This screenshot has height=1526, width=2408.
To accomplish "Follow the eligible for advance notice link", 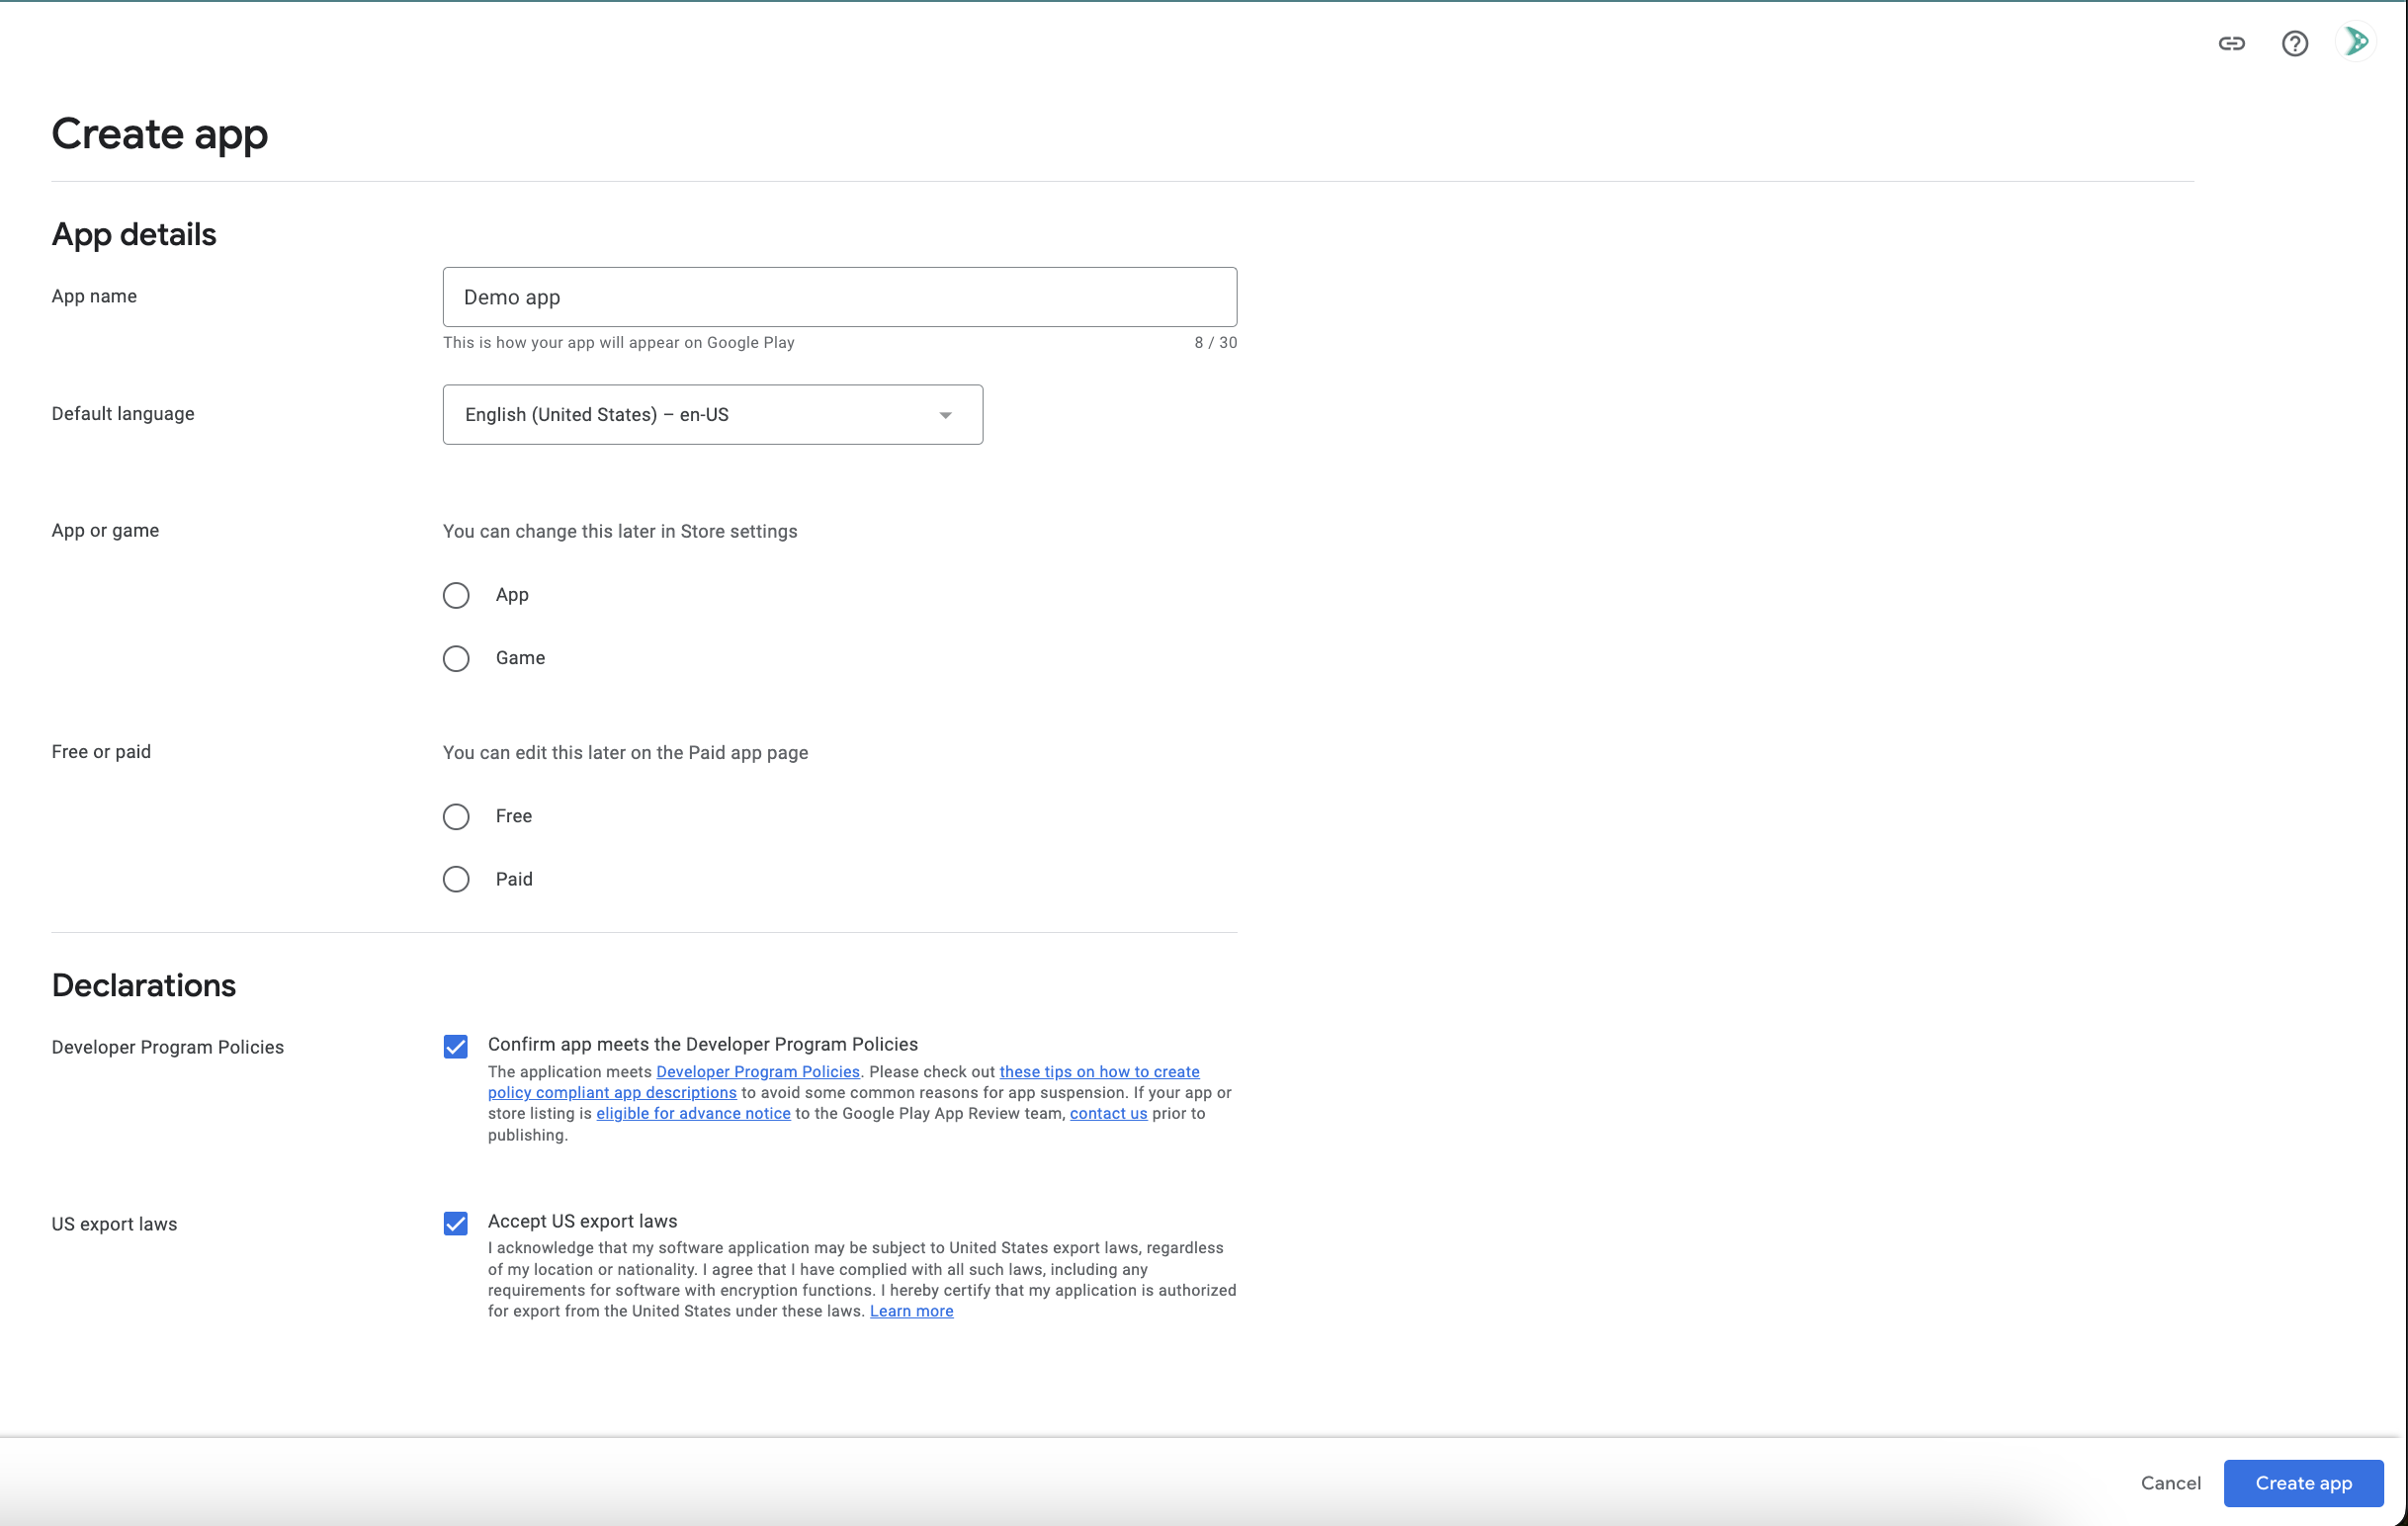I will point(693,1114).
